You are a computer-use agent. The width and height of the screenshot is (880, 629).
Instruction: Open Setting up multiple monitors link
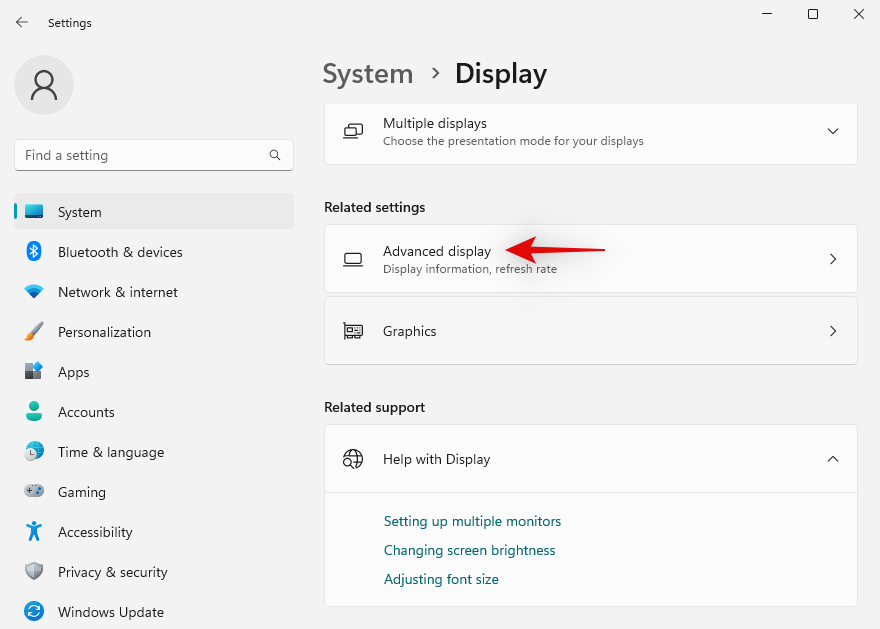tap(472, 521)
